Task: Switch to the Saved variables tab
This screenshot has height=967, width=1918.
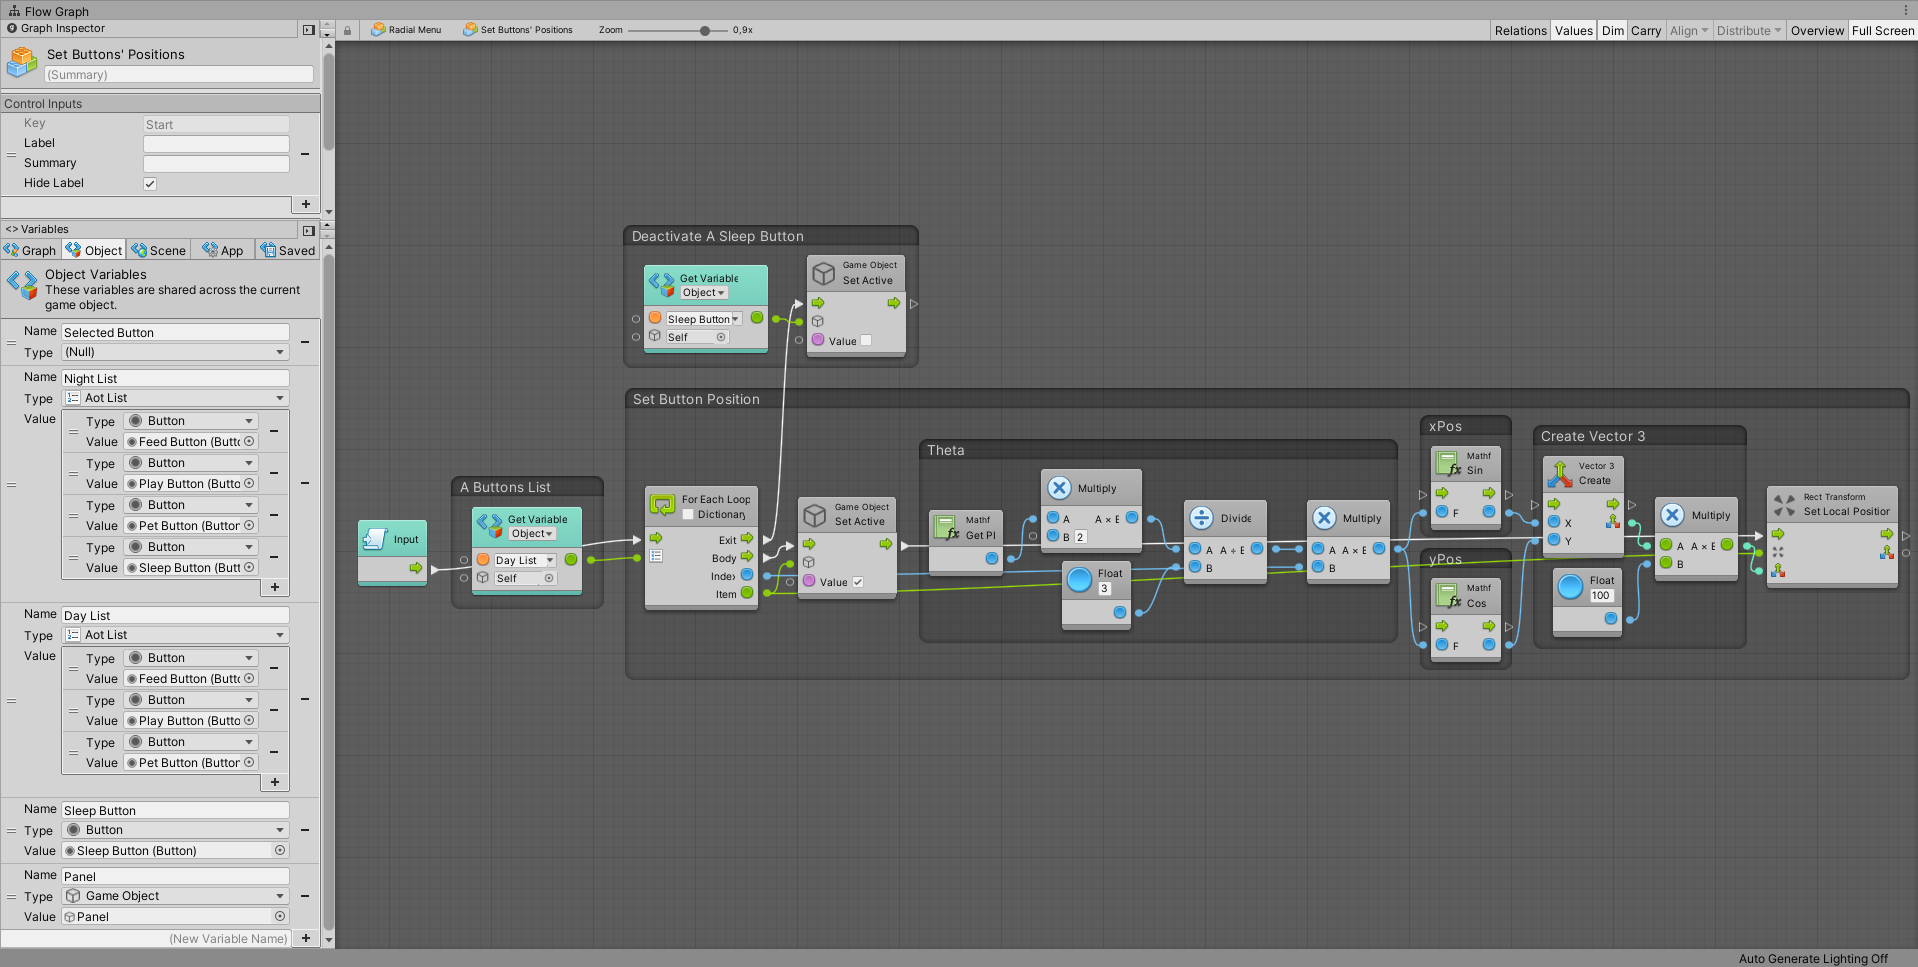Action: [288, 250]
